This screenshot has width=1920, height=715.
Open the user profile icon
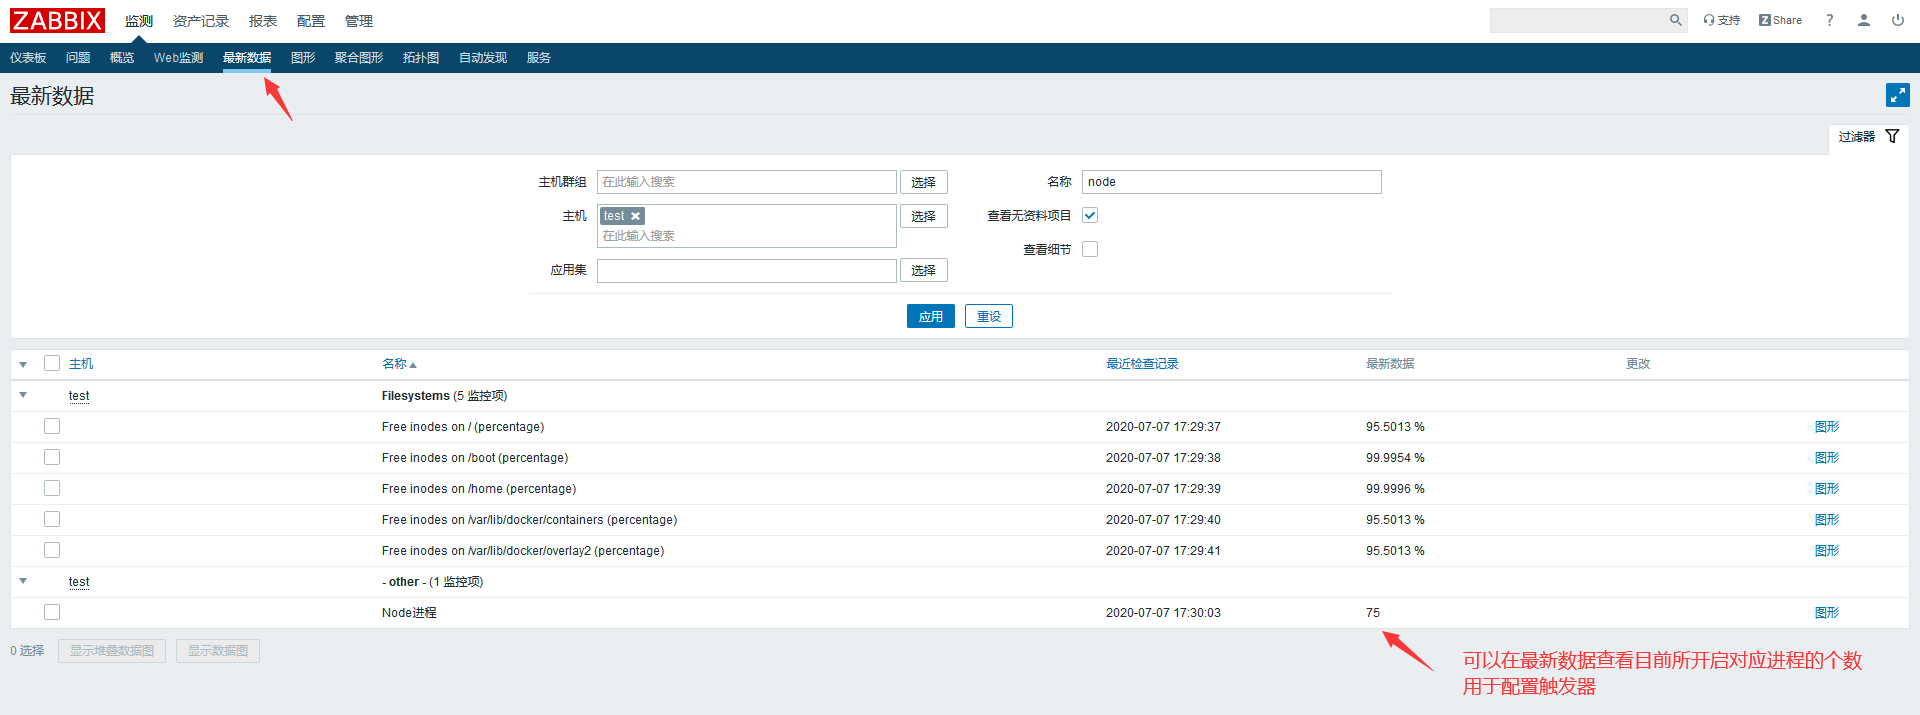click(1863, 20)
